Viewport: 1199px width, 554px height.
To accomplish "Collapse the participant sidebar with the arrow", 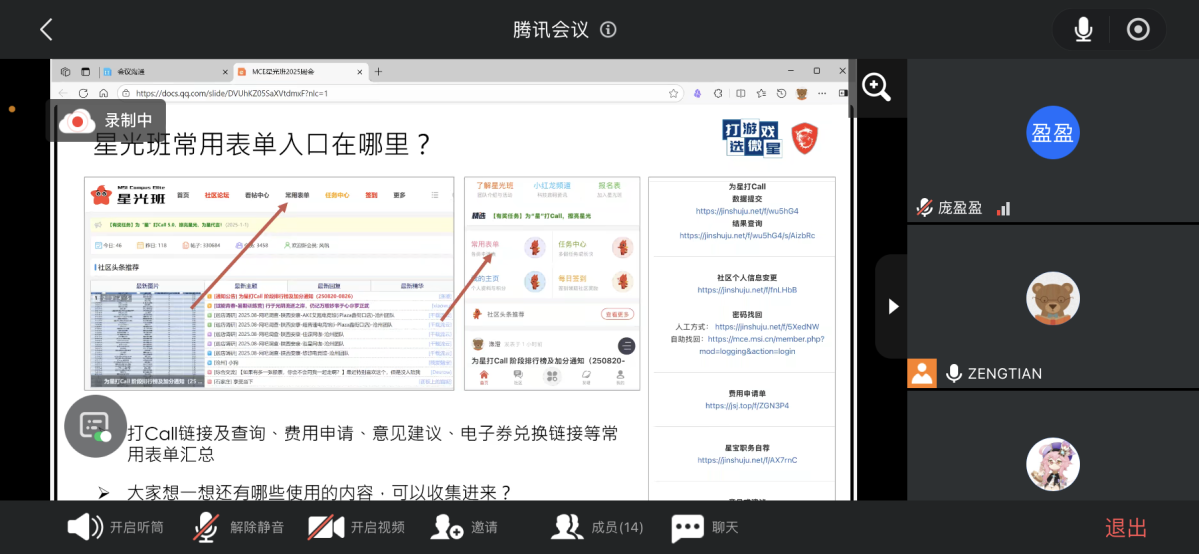I will click(x=893, y=306).
